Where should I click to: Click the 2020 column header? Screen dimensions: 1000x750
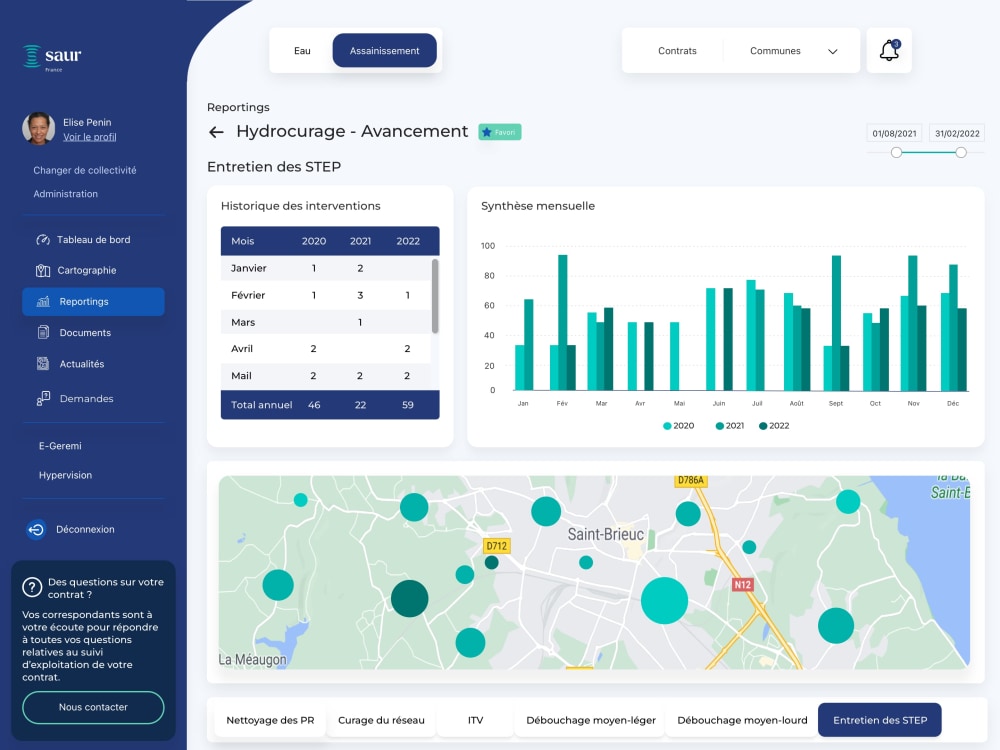pyautogui.click(x=314, y=241)
